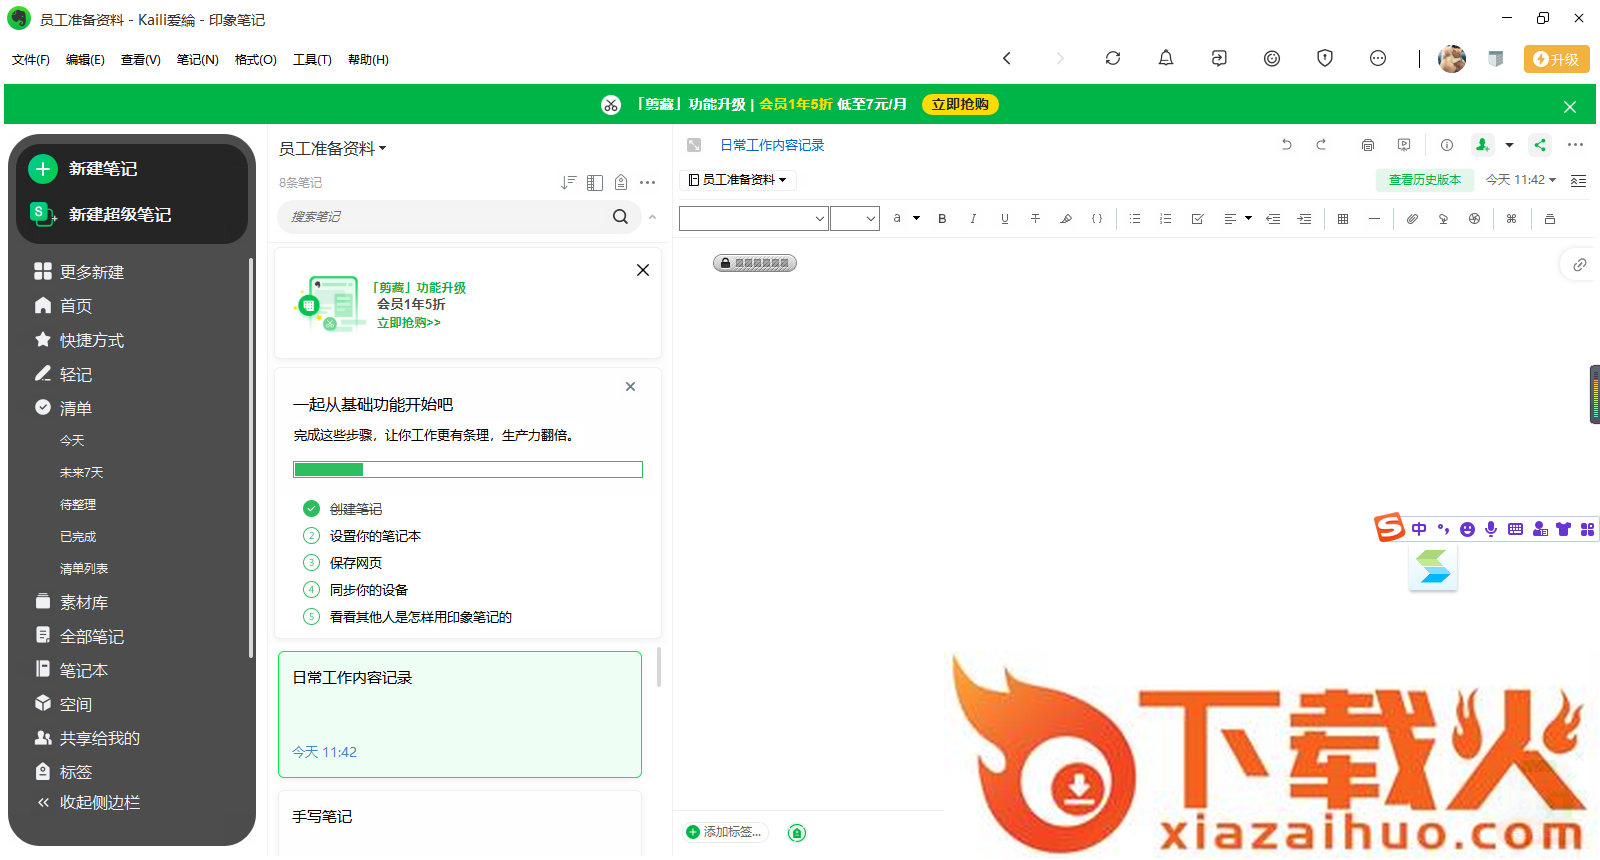Click the share note icon
Image resolution: width=1600 pixels, height=860 pixels.
click(x=1540, y=145)
